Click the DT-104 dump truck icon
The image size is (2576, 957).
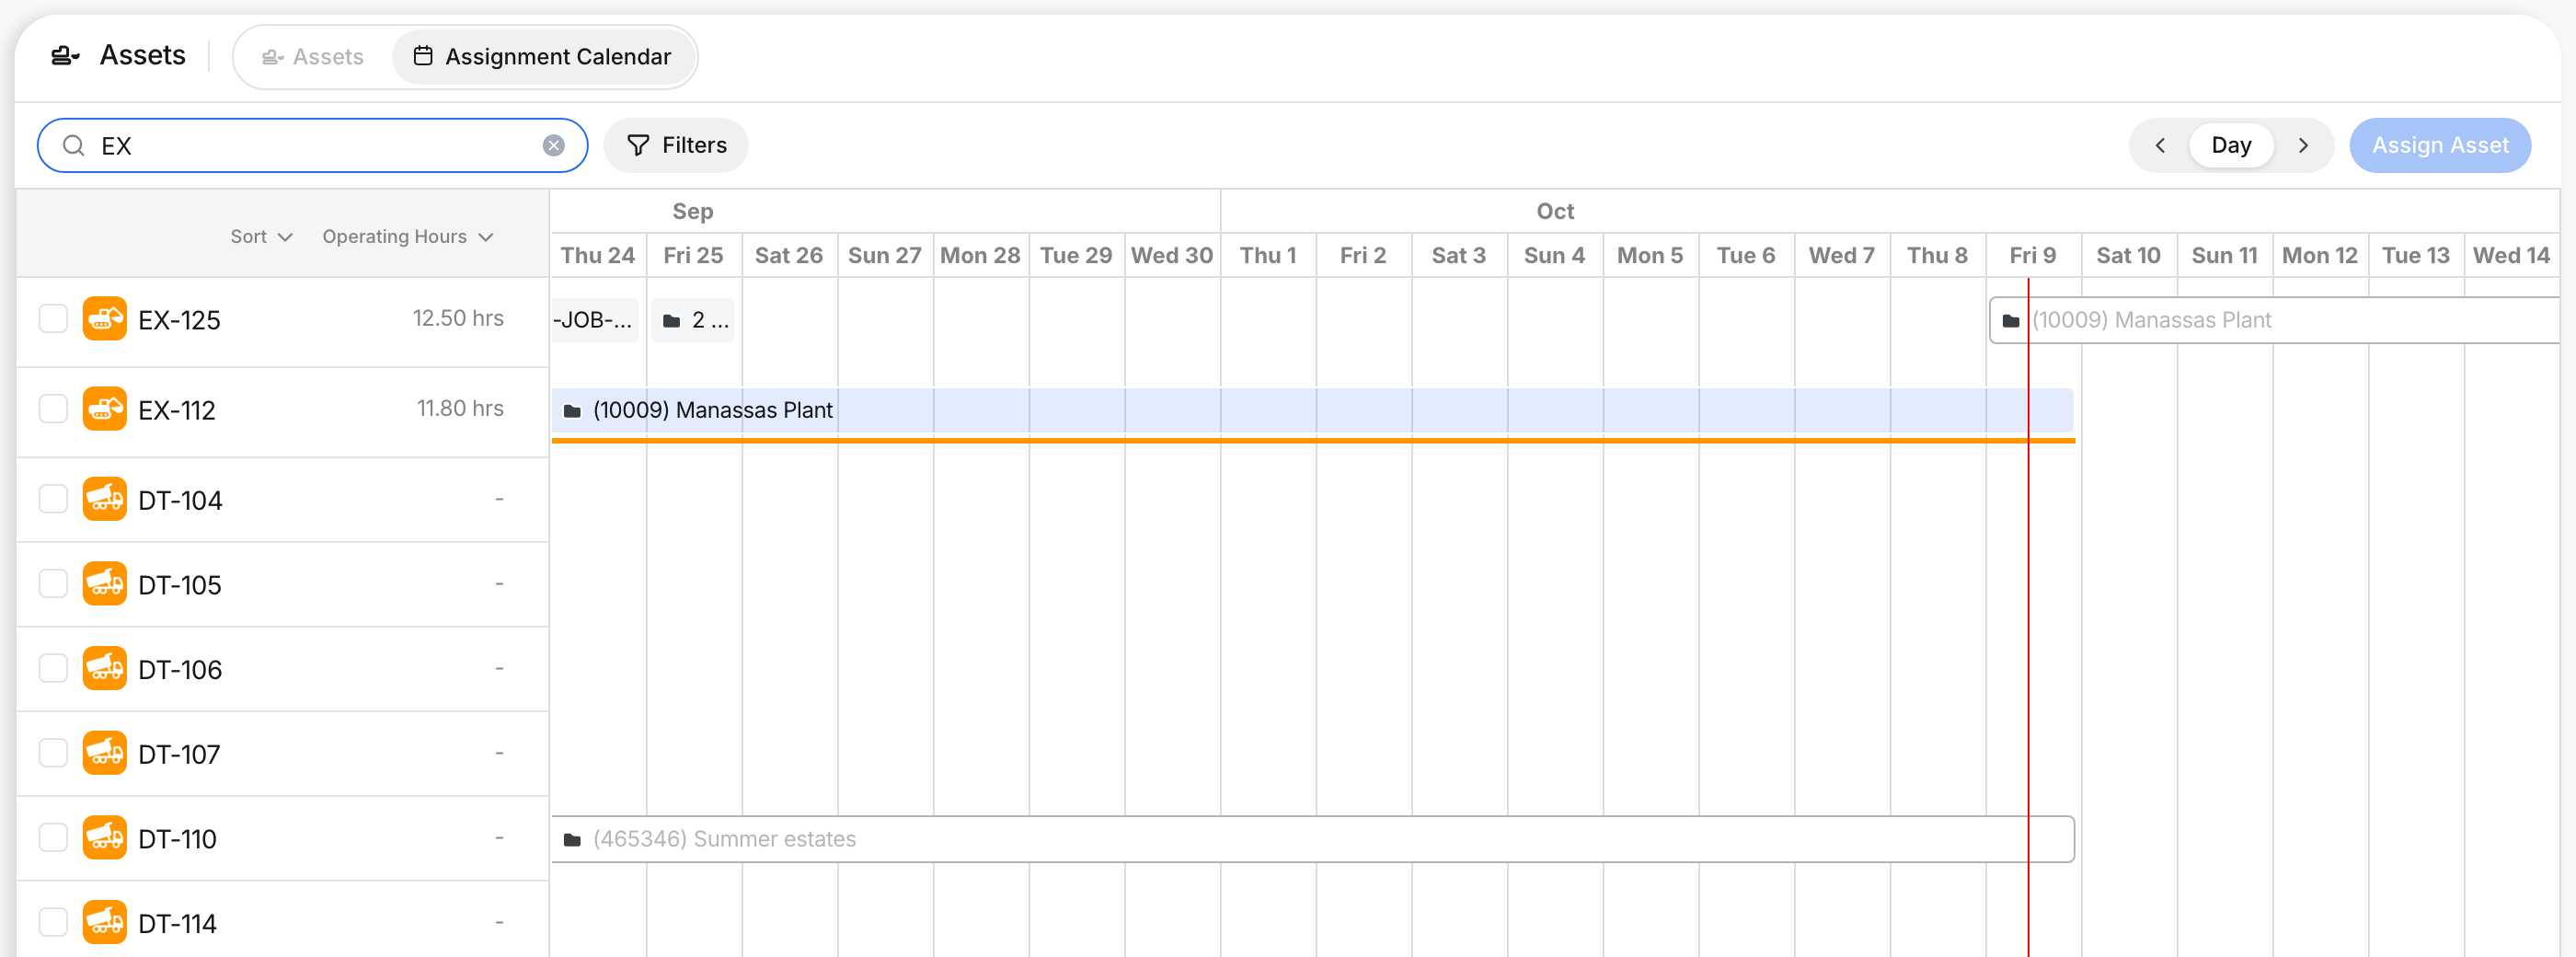[105, 499]
